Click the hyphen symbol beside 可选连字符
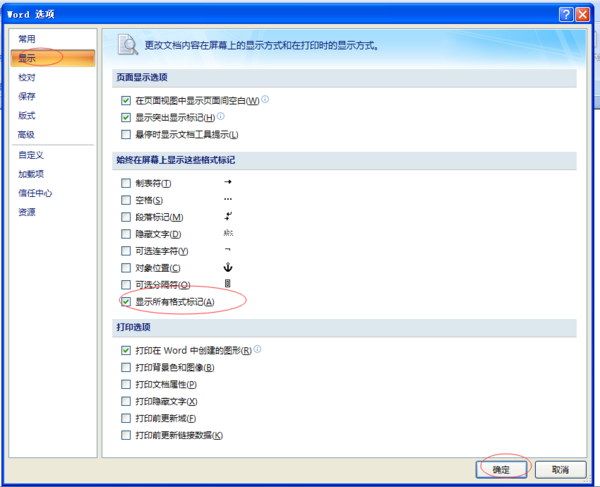The height and width of the screenshot is (487, 600). pos(228,249)
